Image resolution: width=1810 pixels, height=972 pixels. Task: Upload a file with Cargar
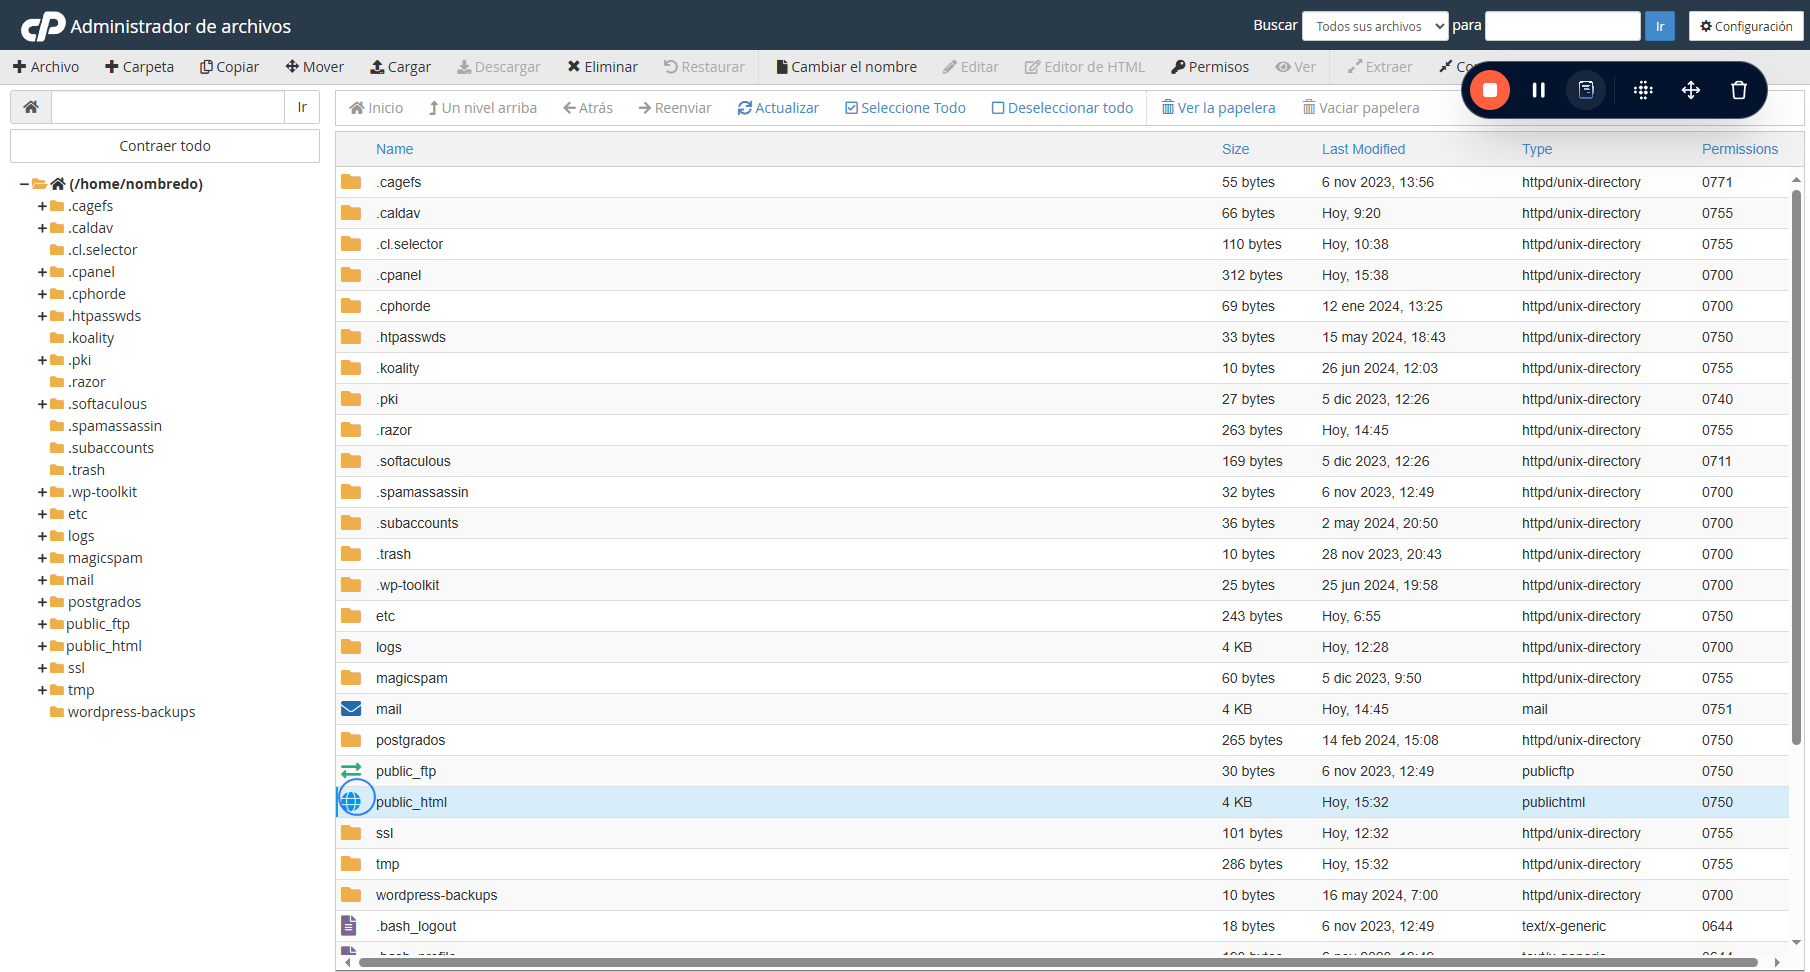click(x=400, y=67)
